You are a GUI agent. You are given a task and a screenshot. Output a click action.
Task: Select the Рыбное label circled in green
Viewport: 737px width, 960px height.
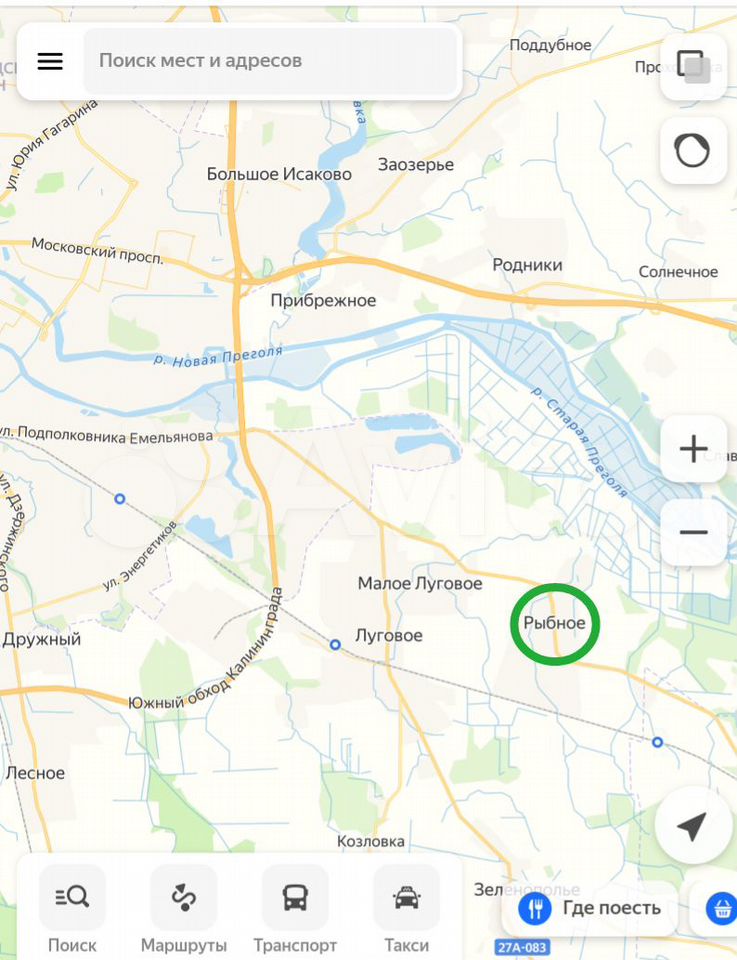[x=555, y=623]
